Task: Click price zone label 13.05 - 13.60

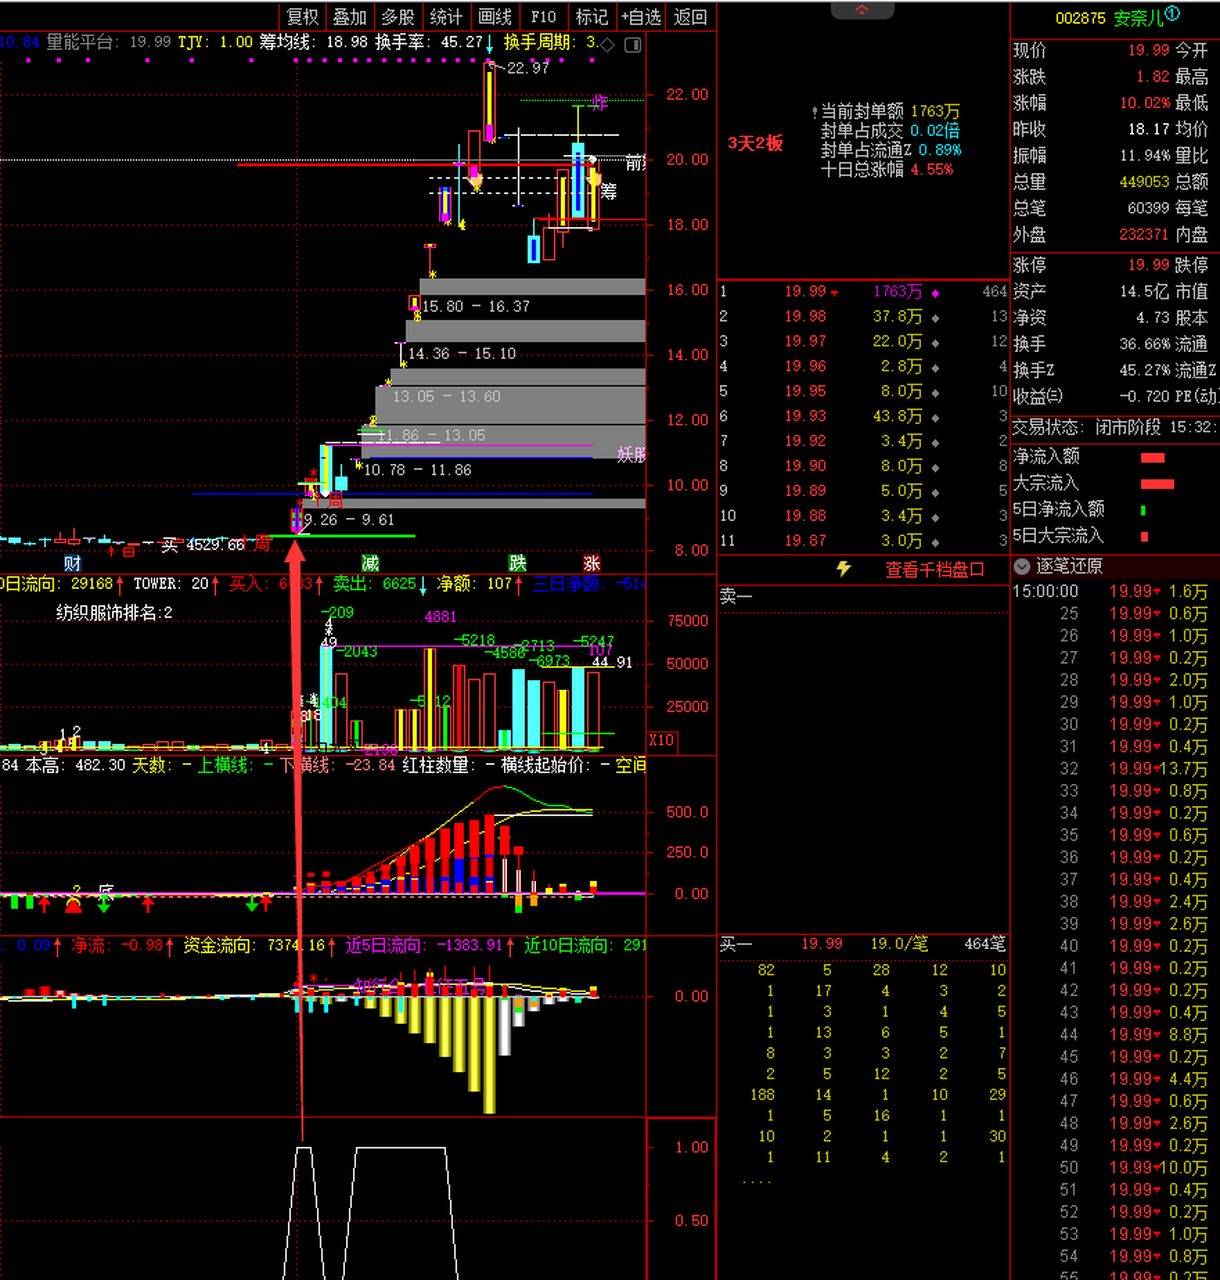Action: tap(446, 396)
